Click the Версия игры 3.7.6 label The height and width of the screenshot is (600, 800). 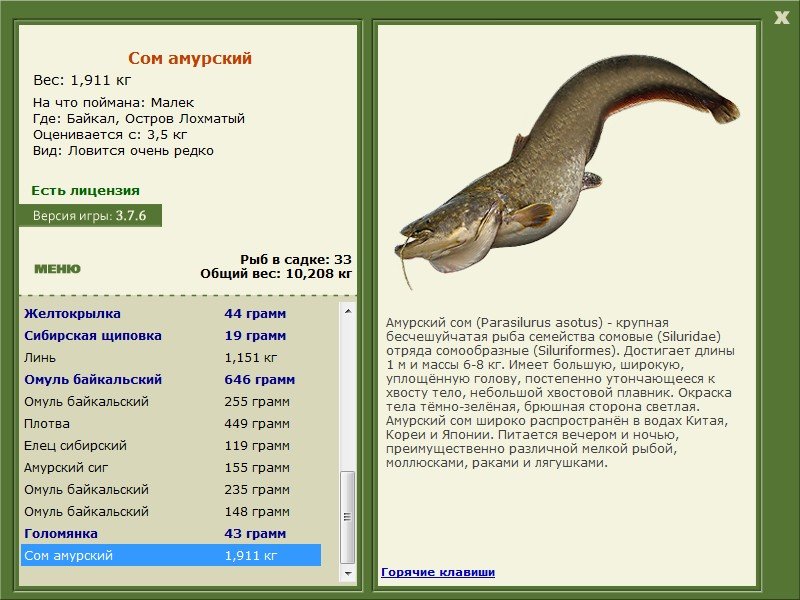[x=89, y=215]
